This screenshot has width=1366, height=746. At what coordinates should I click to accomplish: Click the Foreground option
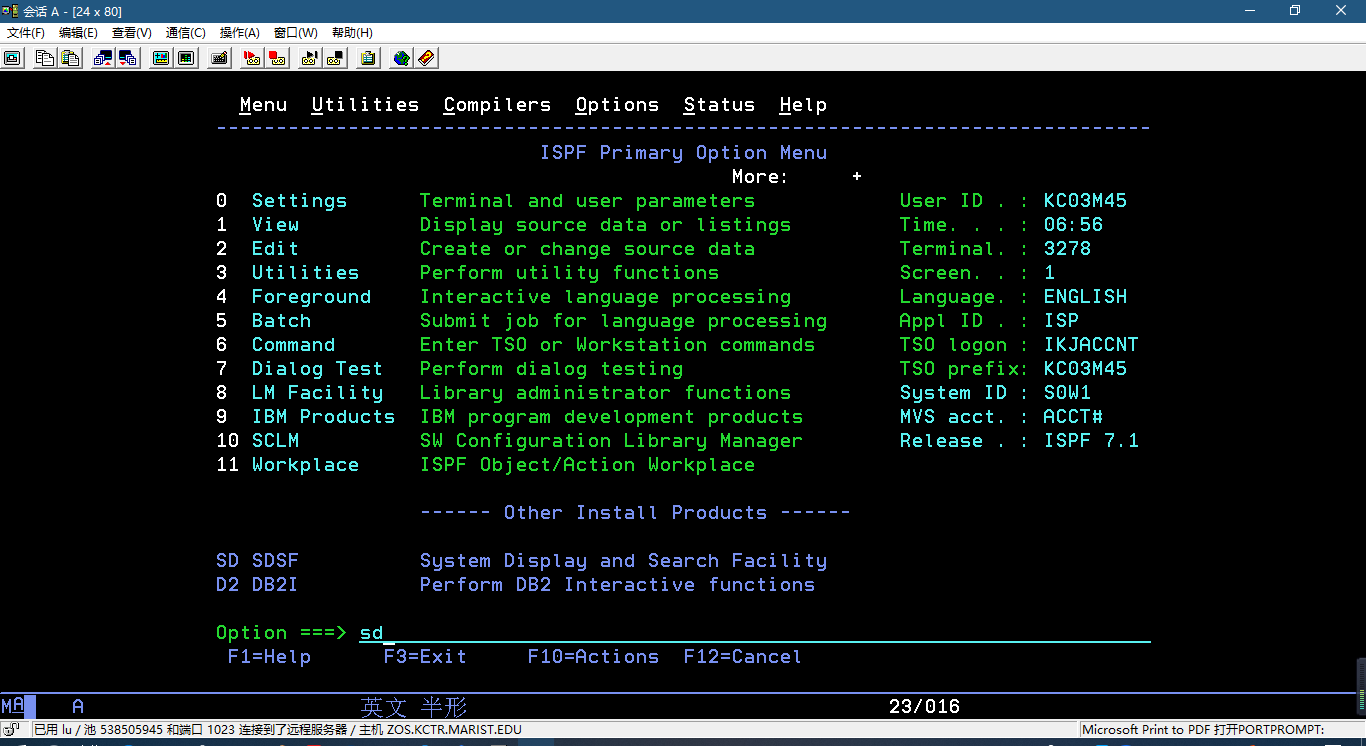[311, 297]
